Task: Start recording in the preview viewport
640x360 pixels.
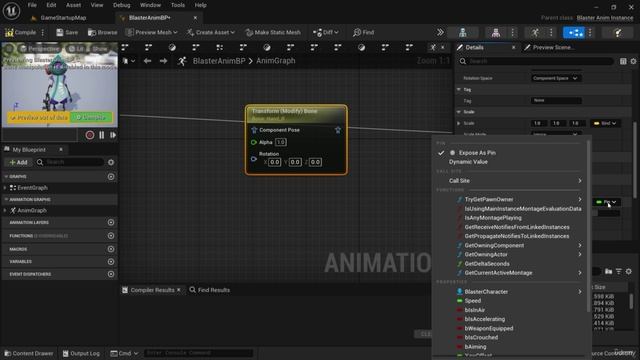Action: coord(90,135)
